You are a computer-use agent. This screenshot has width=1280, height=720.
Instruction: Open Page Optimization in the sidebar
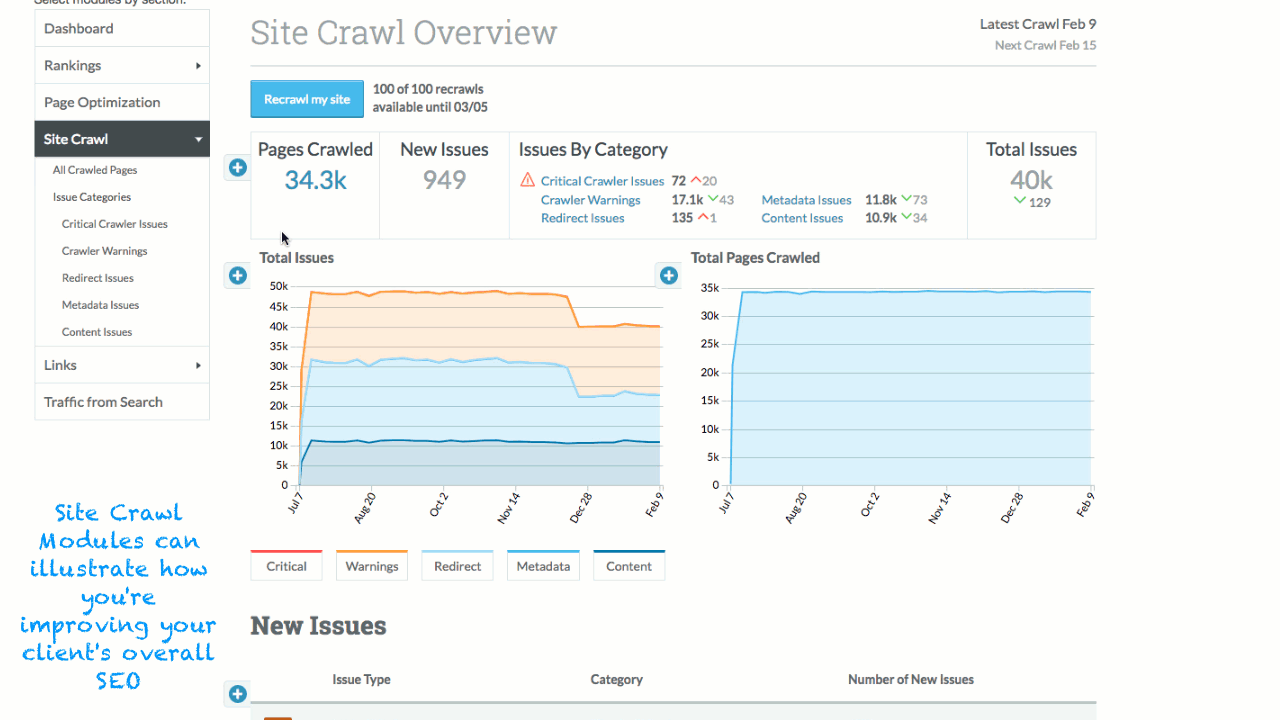point(102,103)
